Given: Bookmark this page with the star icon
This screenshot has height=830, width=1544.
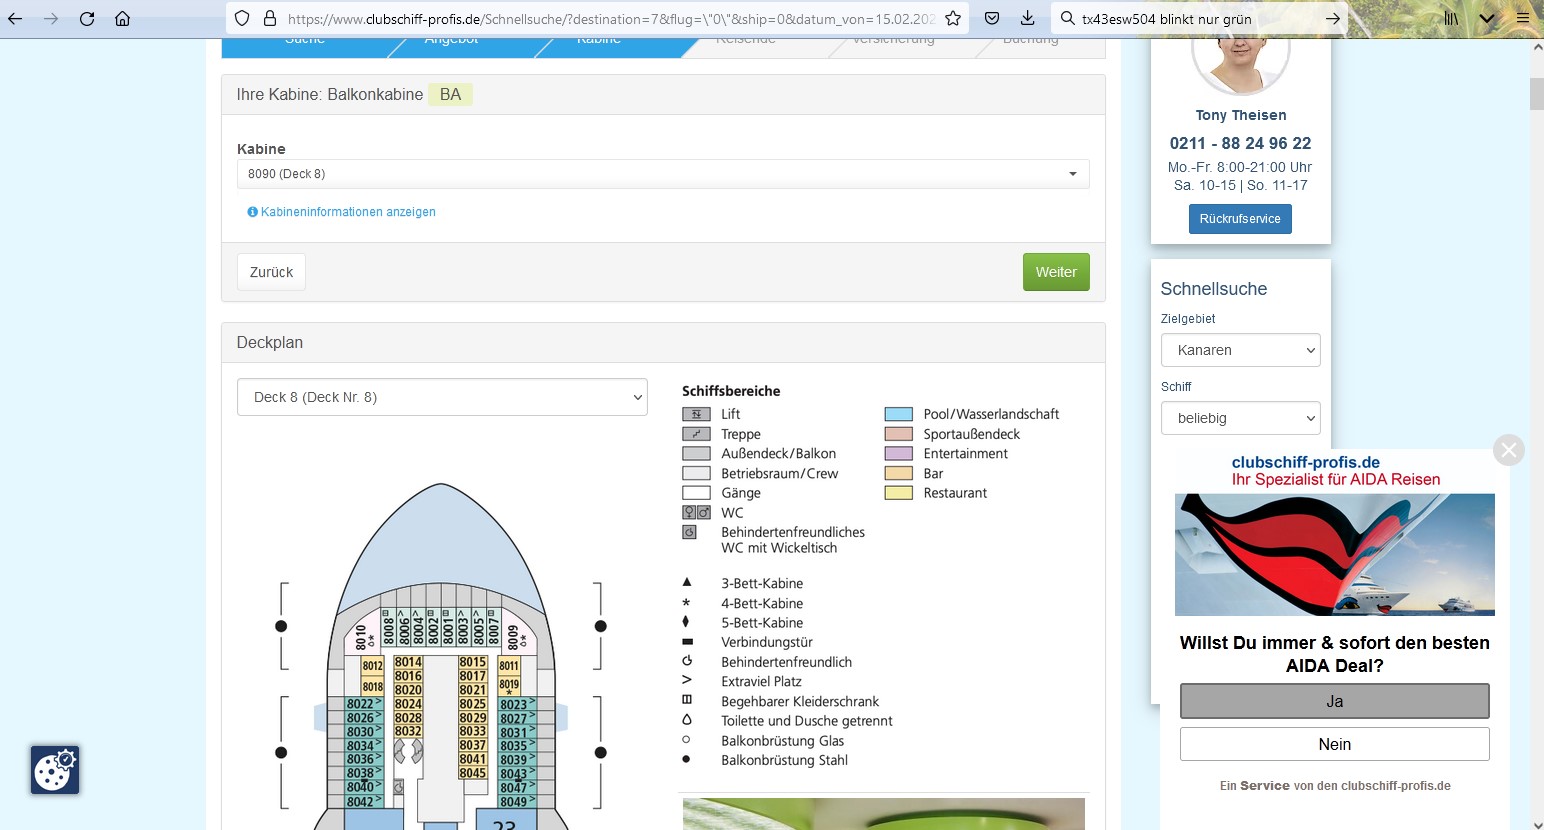Looking at the screenshot, I should click(x=953, y=19).
